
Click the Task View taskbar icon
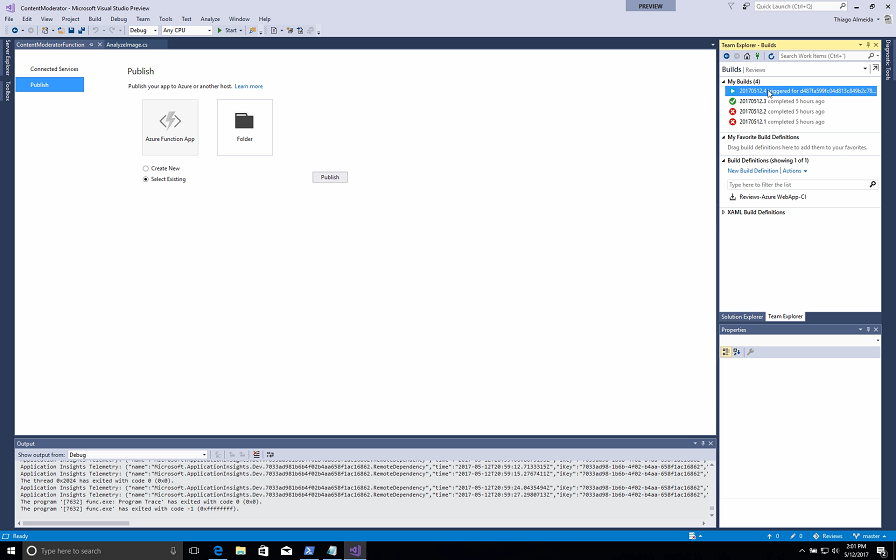pos(194,551)
